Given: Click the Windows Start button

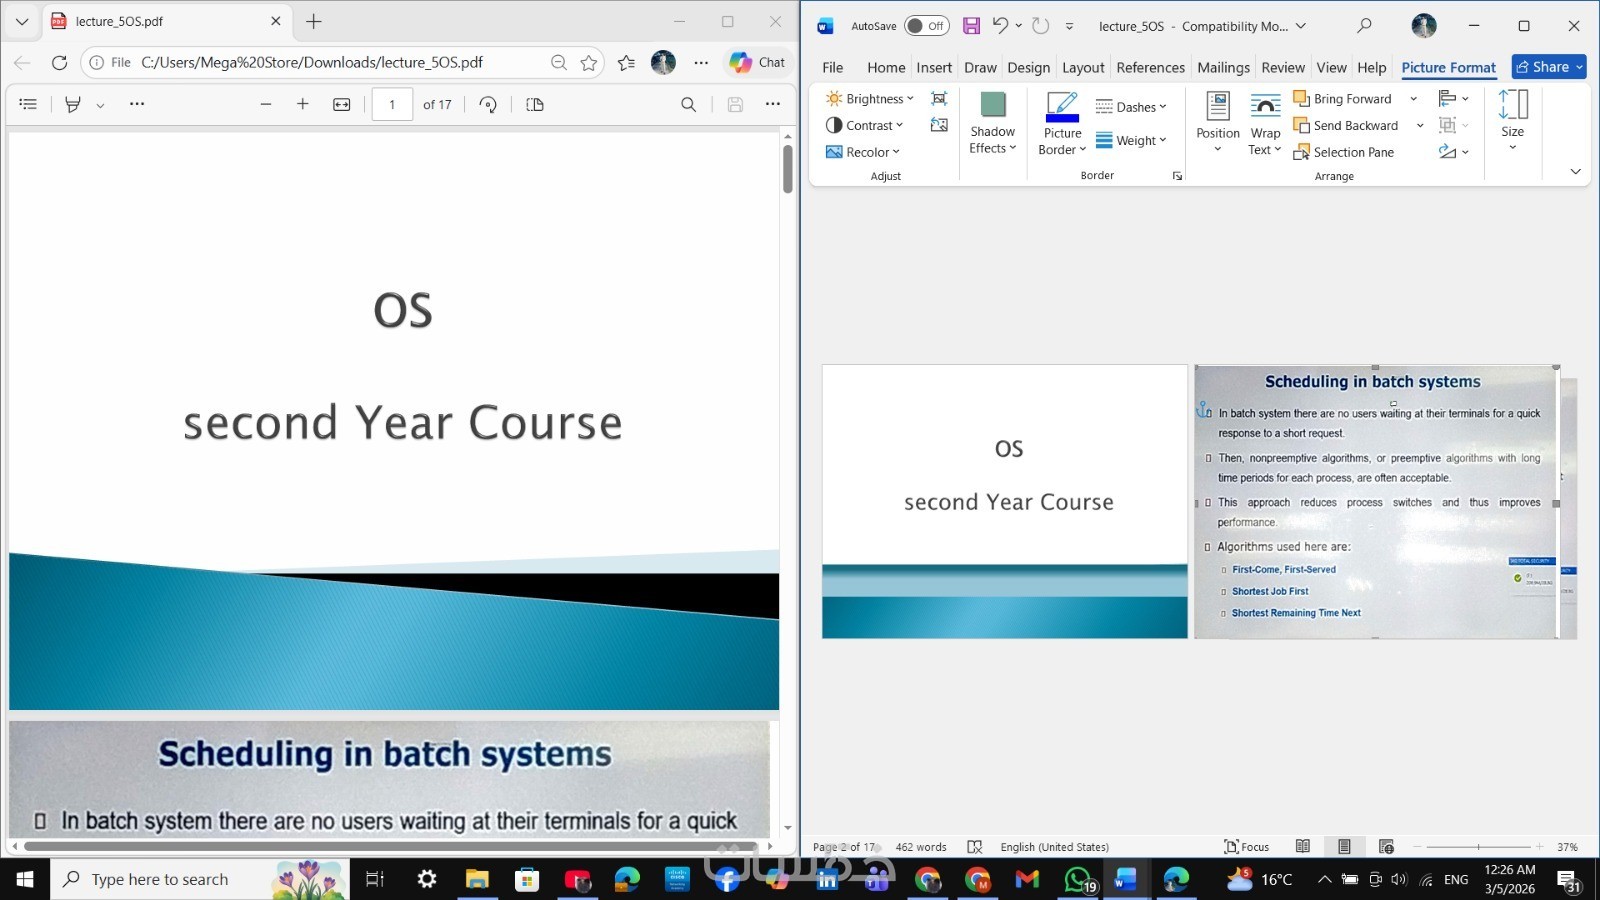Looking at the screenshot, I should 25,879.
